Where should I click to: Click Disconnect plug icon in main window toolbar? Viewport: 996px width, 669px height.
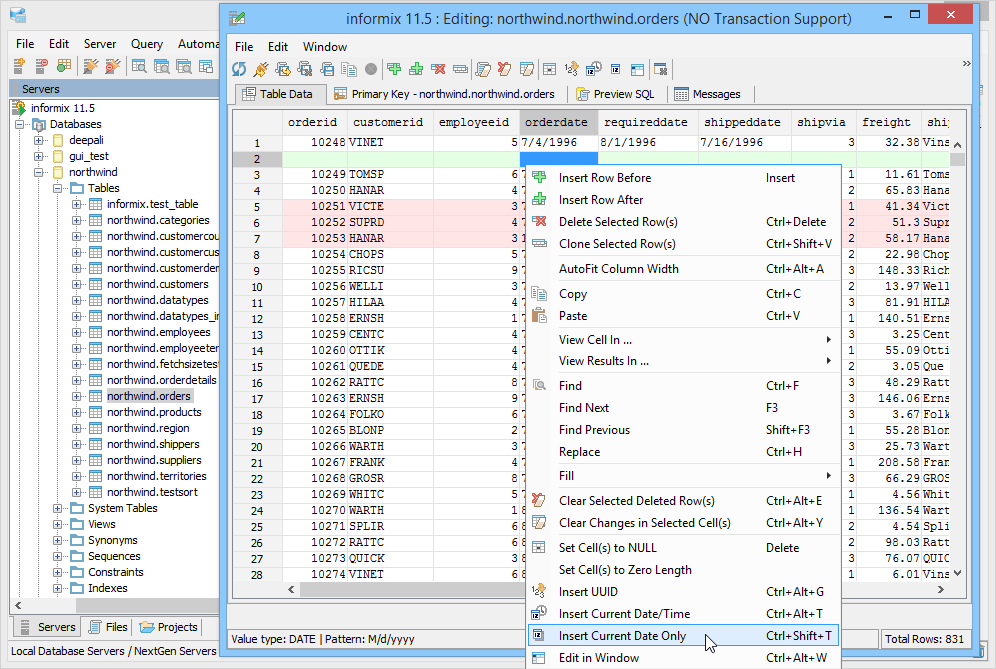[112, 66]
